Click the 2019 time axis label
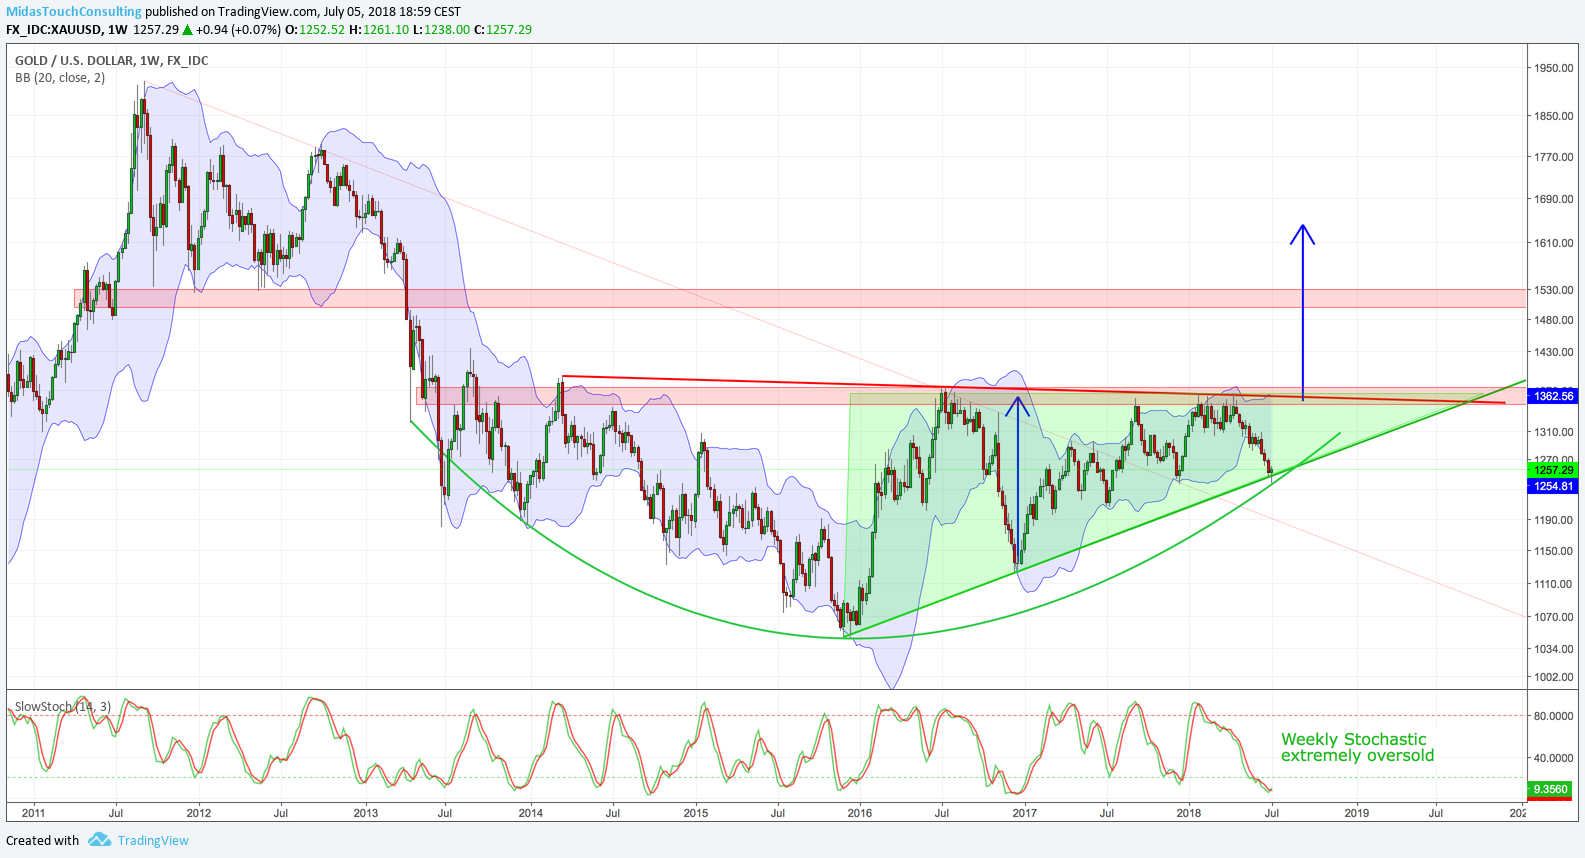The height and width of the screenshot is (858, 1585). click(x=1357, y=813)
